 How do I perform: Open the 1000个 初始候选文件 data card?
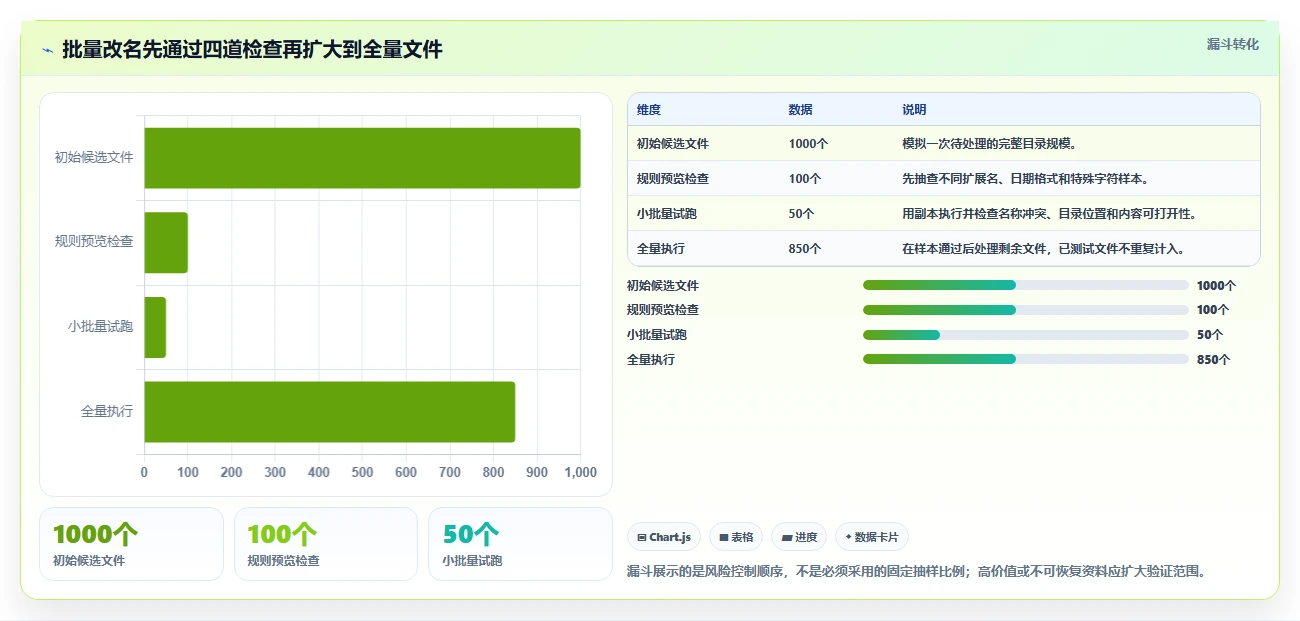coord(131,544)
